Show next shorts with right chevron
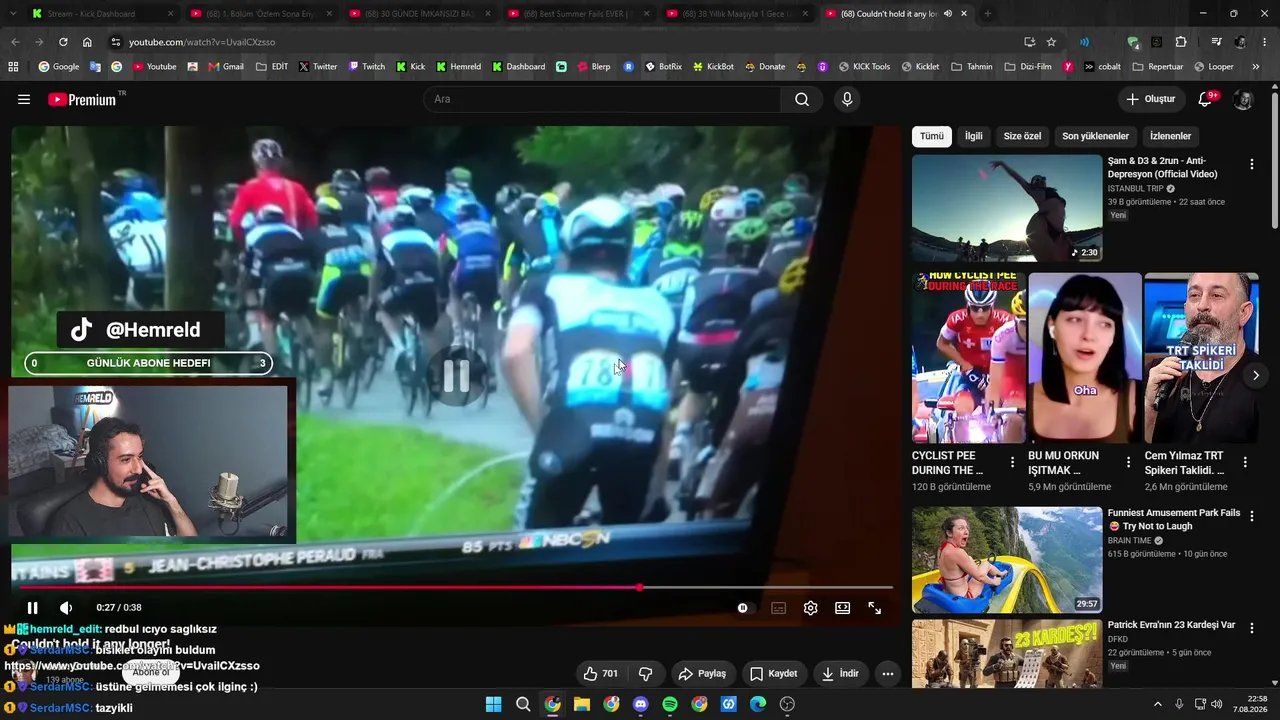 tap(1255, 375)
